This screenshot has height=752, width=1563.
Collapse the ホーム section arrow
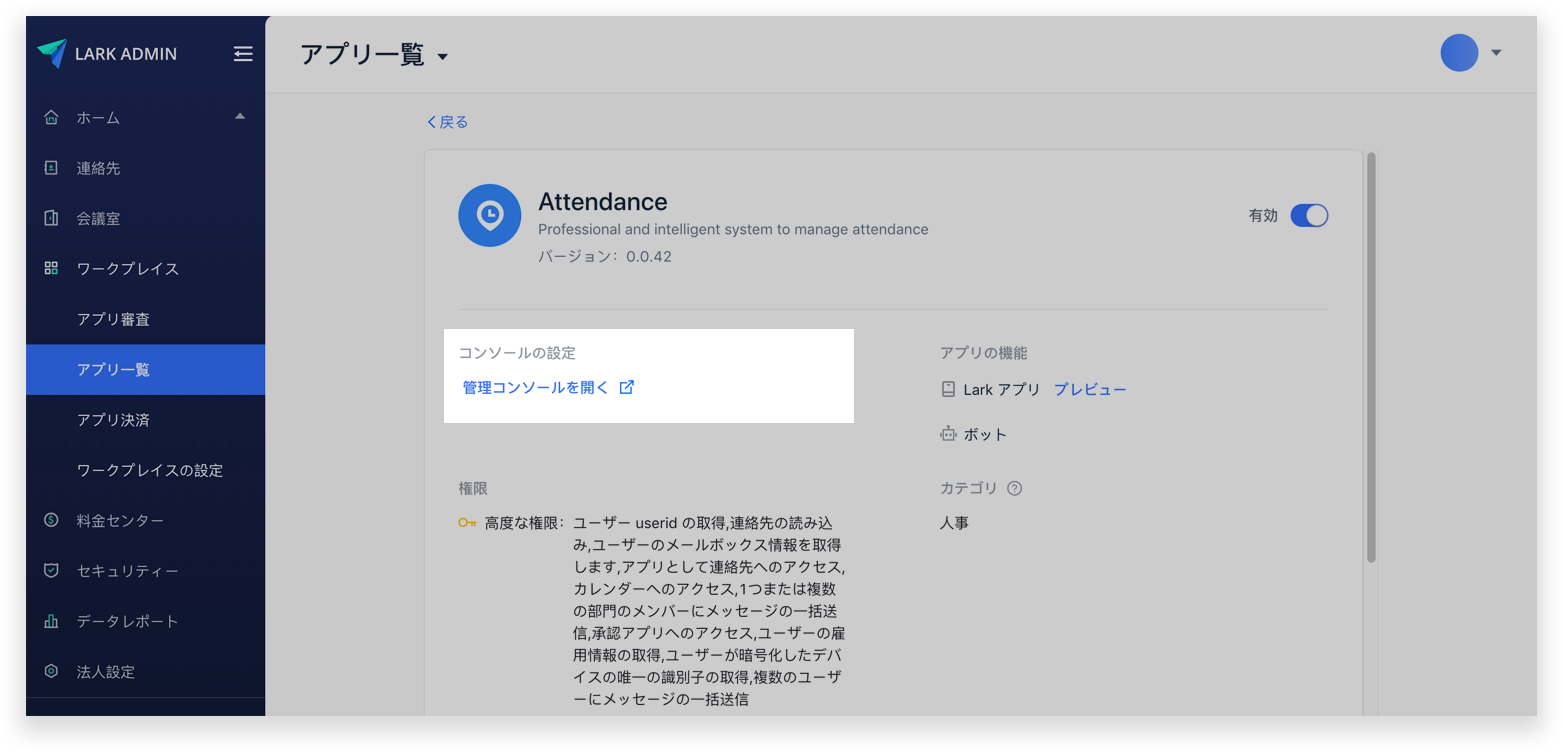(240, 117)
